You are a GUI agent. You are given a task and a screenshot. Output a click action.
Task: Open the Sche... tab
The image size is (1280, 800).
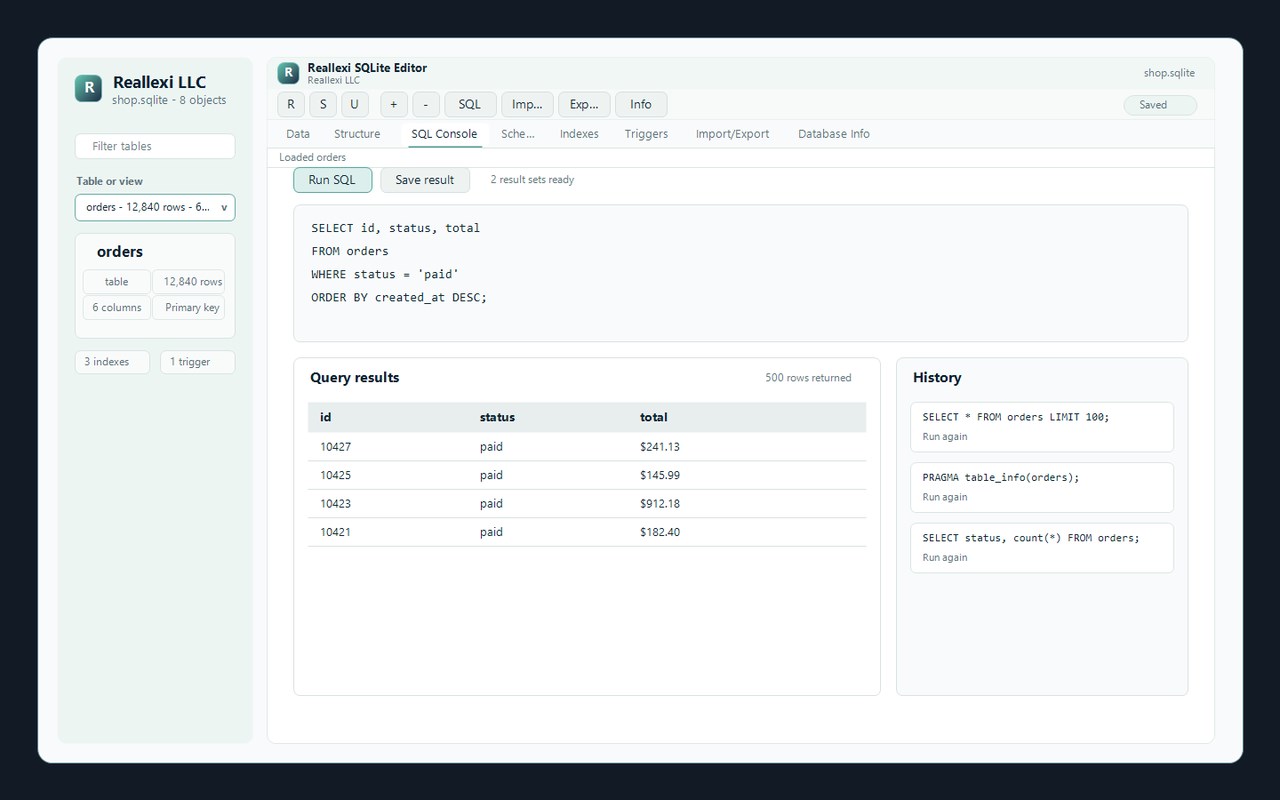coord(518,134)
